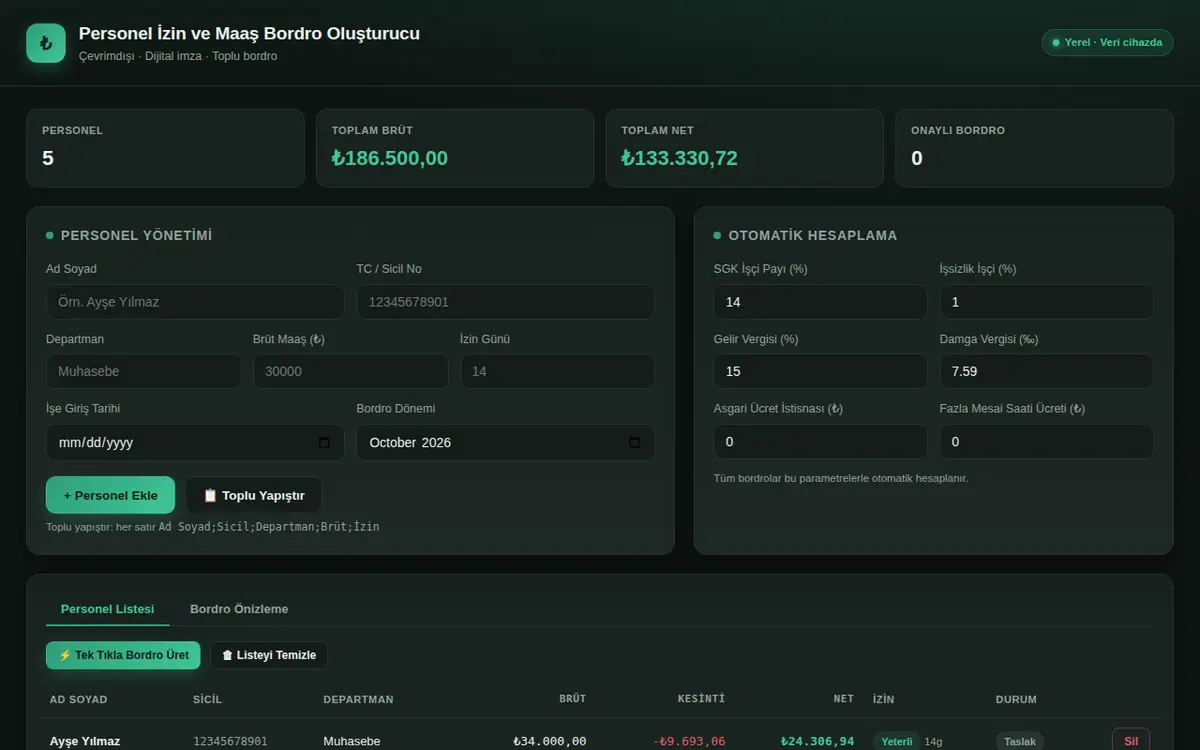Click the Toplam Net value ₺133.330,72

point(679,158)
